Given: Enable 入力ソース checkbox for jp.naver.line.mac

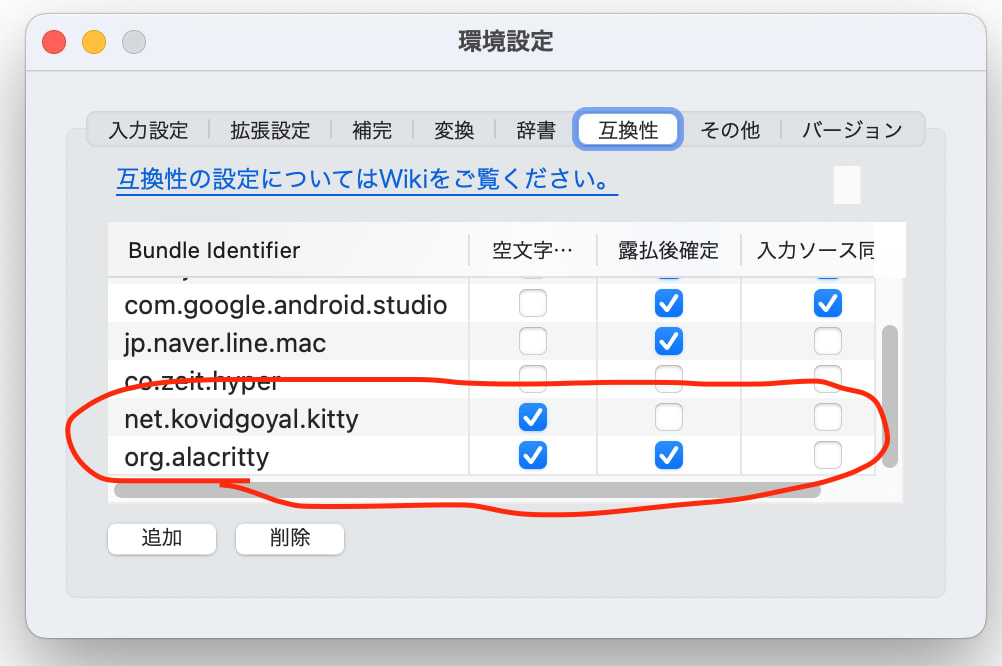Looking at the screenshot, I should (x=828, y=341).
